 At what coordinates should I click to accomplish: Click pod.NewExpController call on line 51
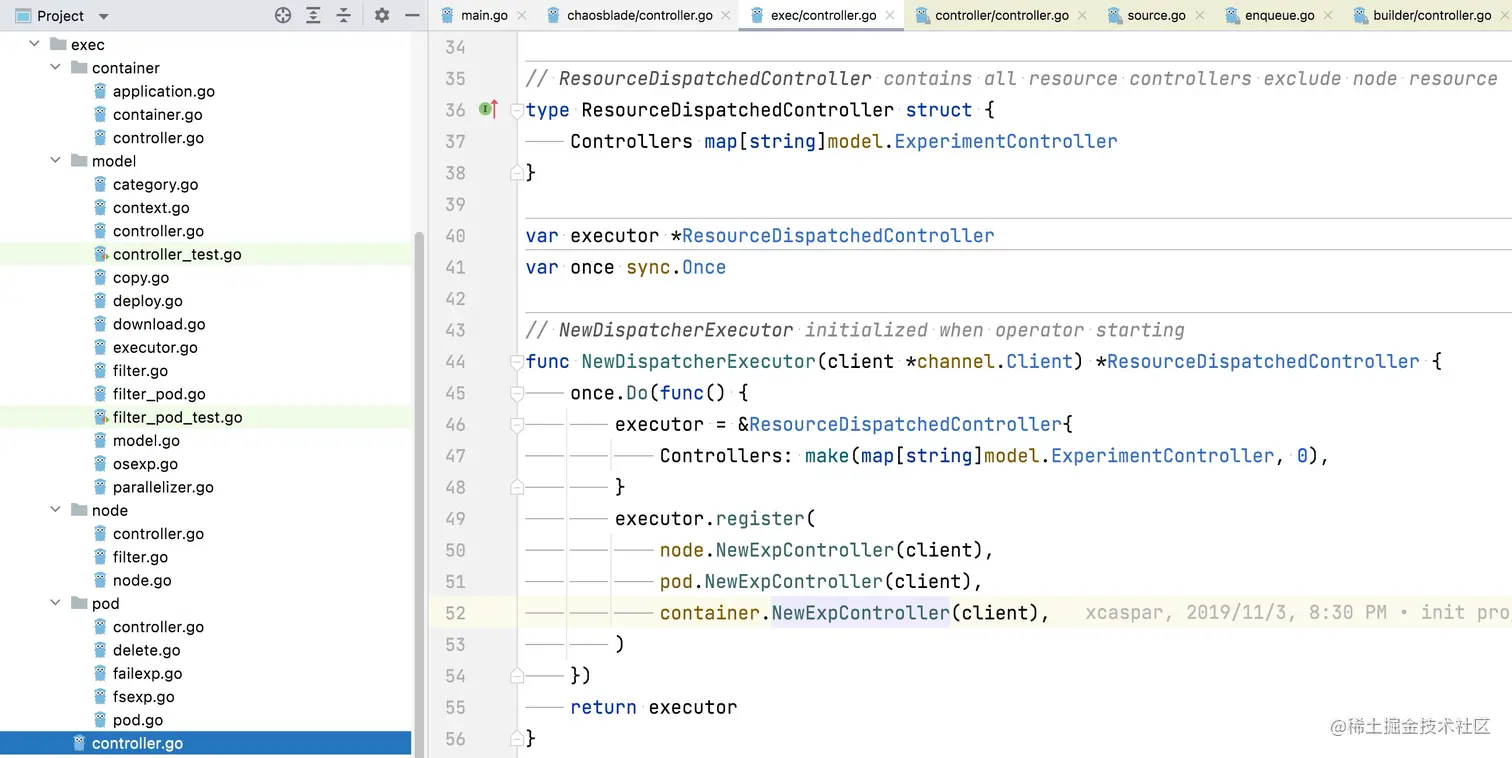[x=821, y=581]
